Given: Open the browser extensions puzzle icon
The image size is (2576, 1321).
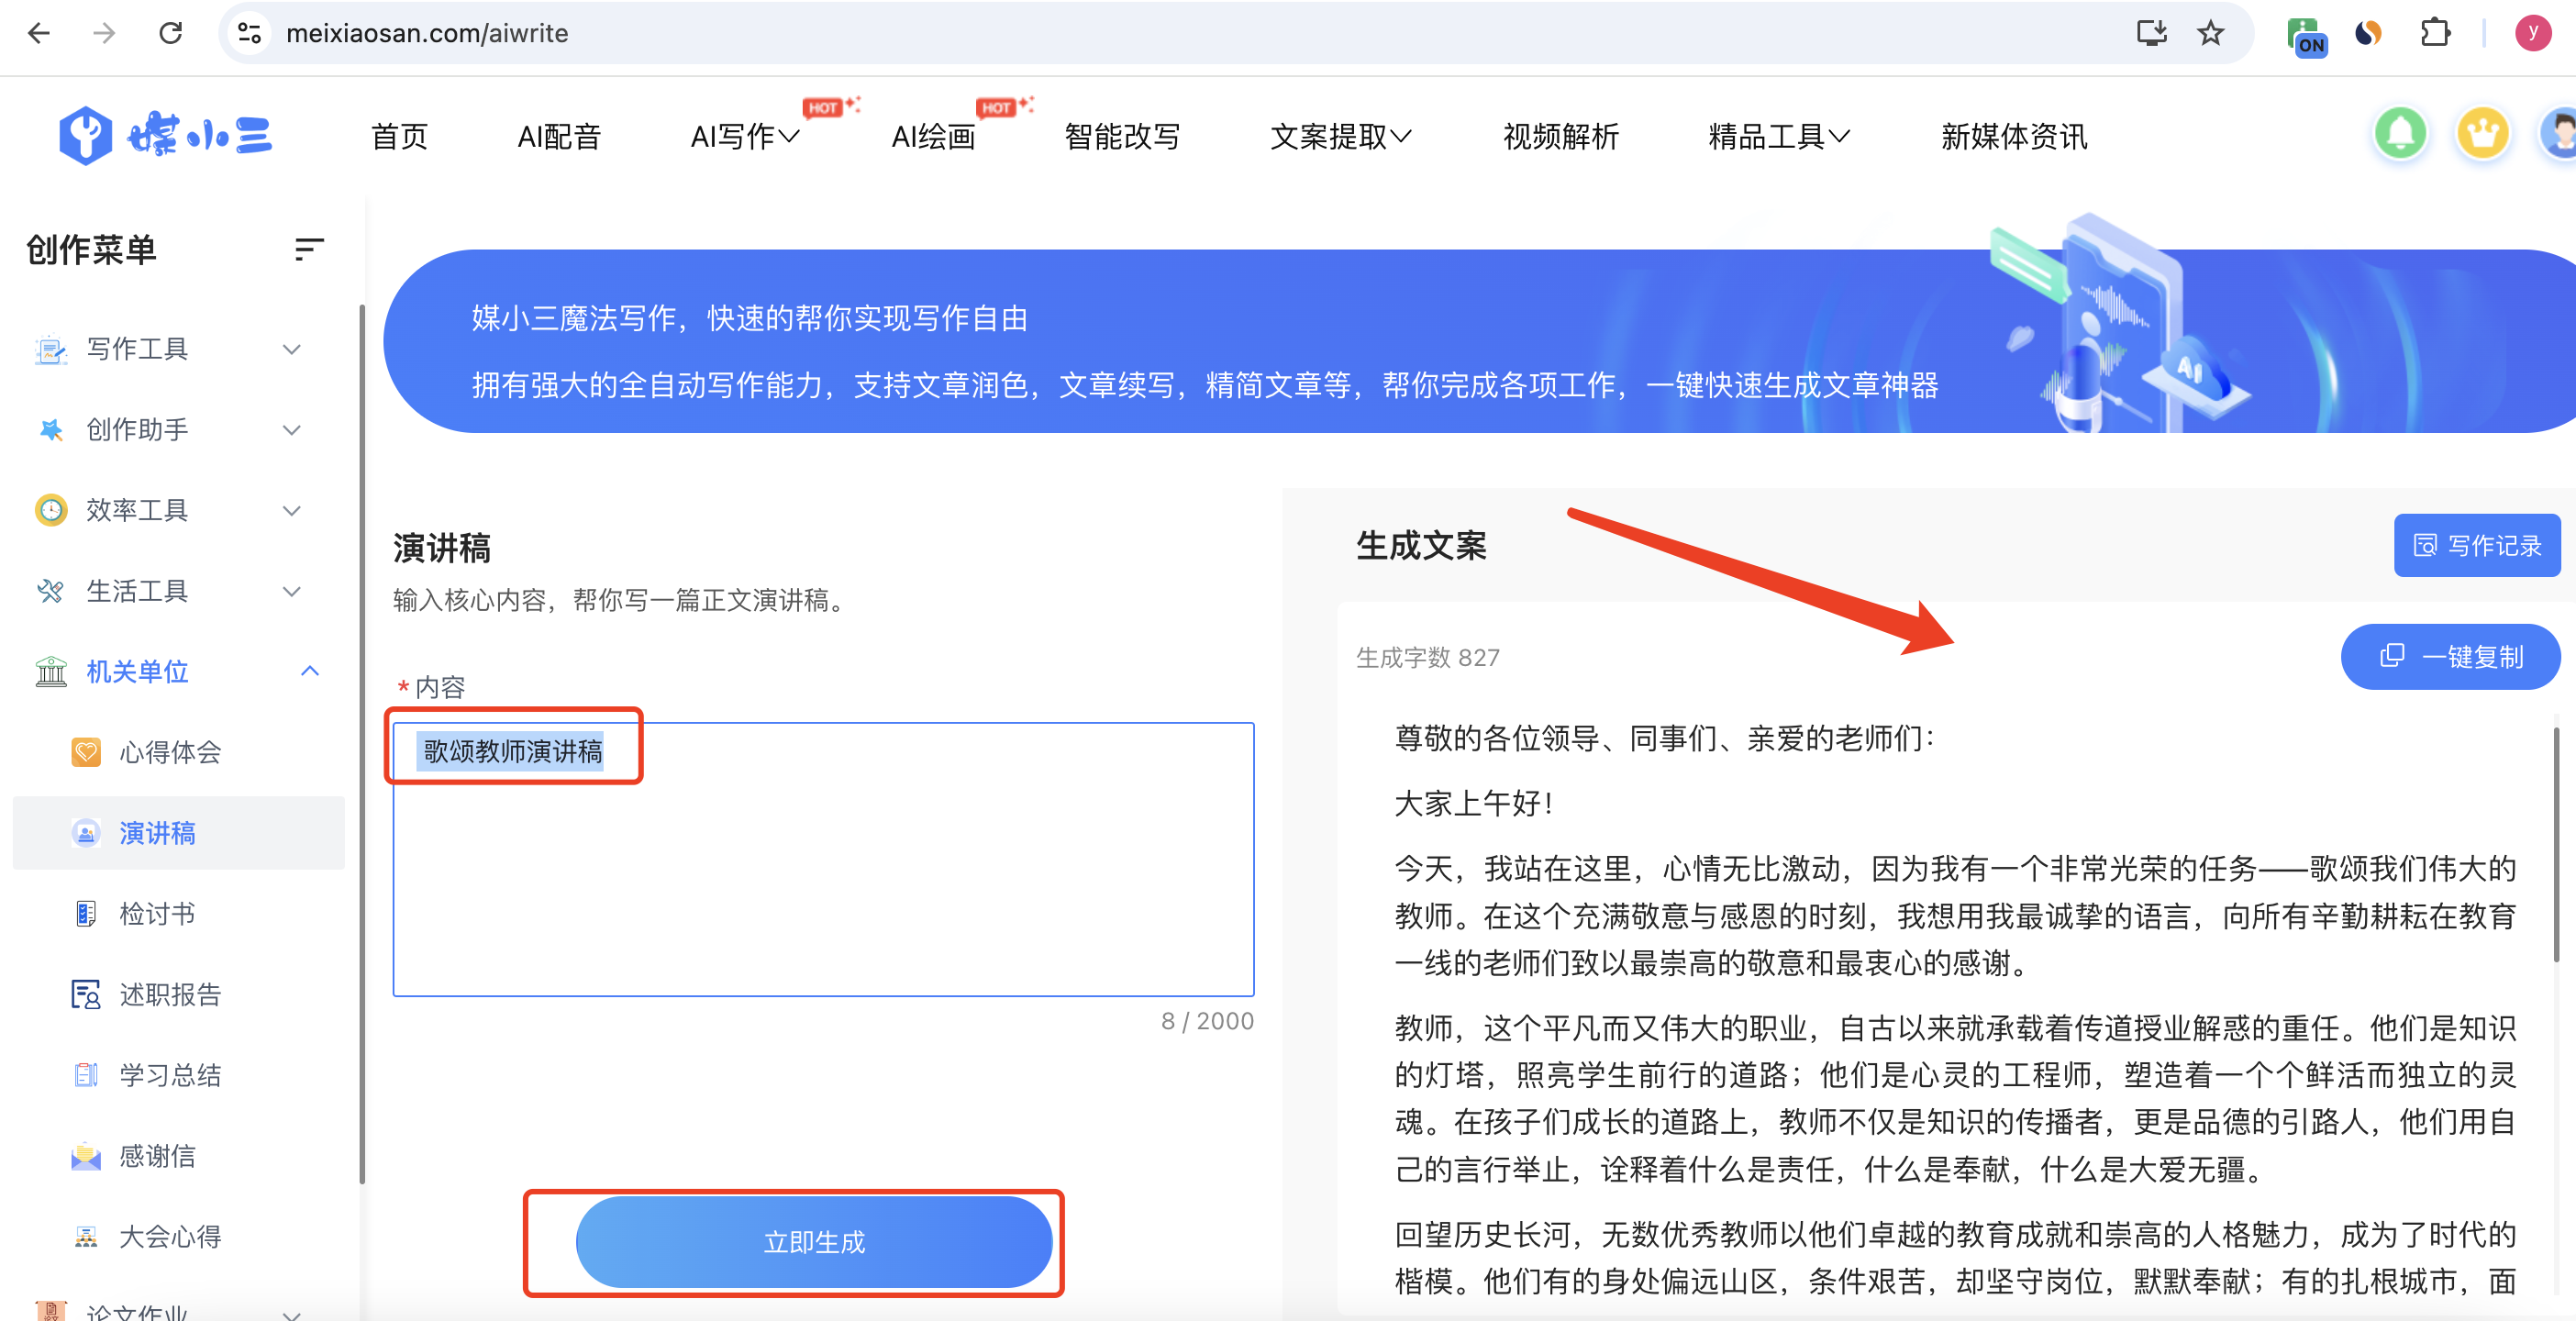Looking at the screenshot, I should pyautogui.click(x=2435, y=33).
